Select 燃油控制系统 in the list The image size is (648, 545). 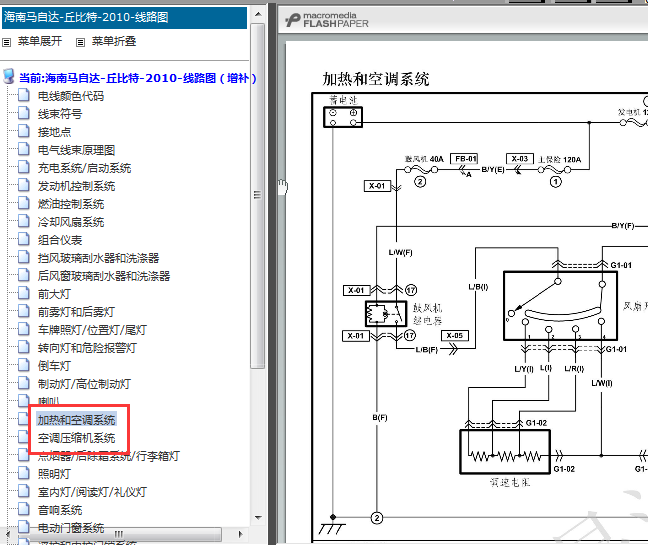tap(71, 204)
